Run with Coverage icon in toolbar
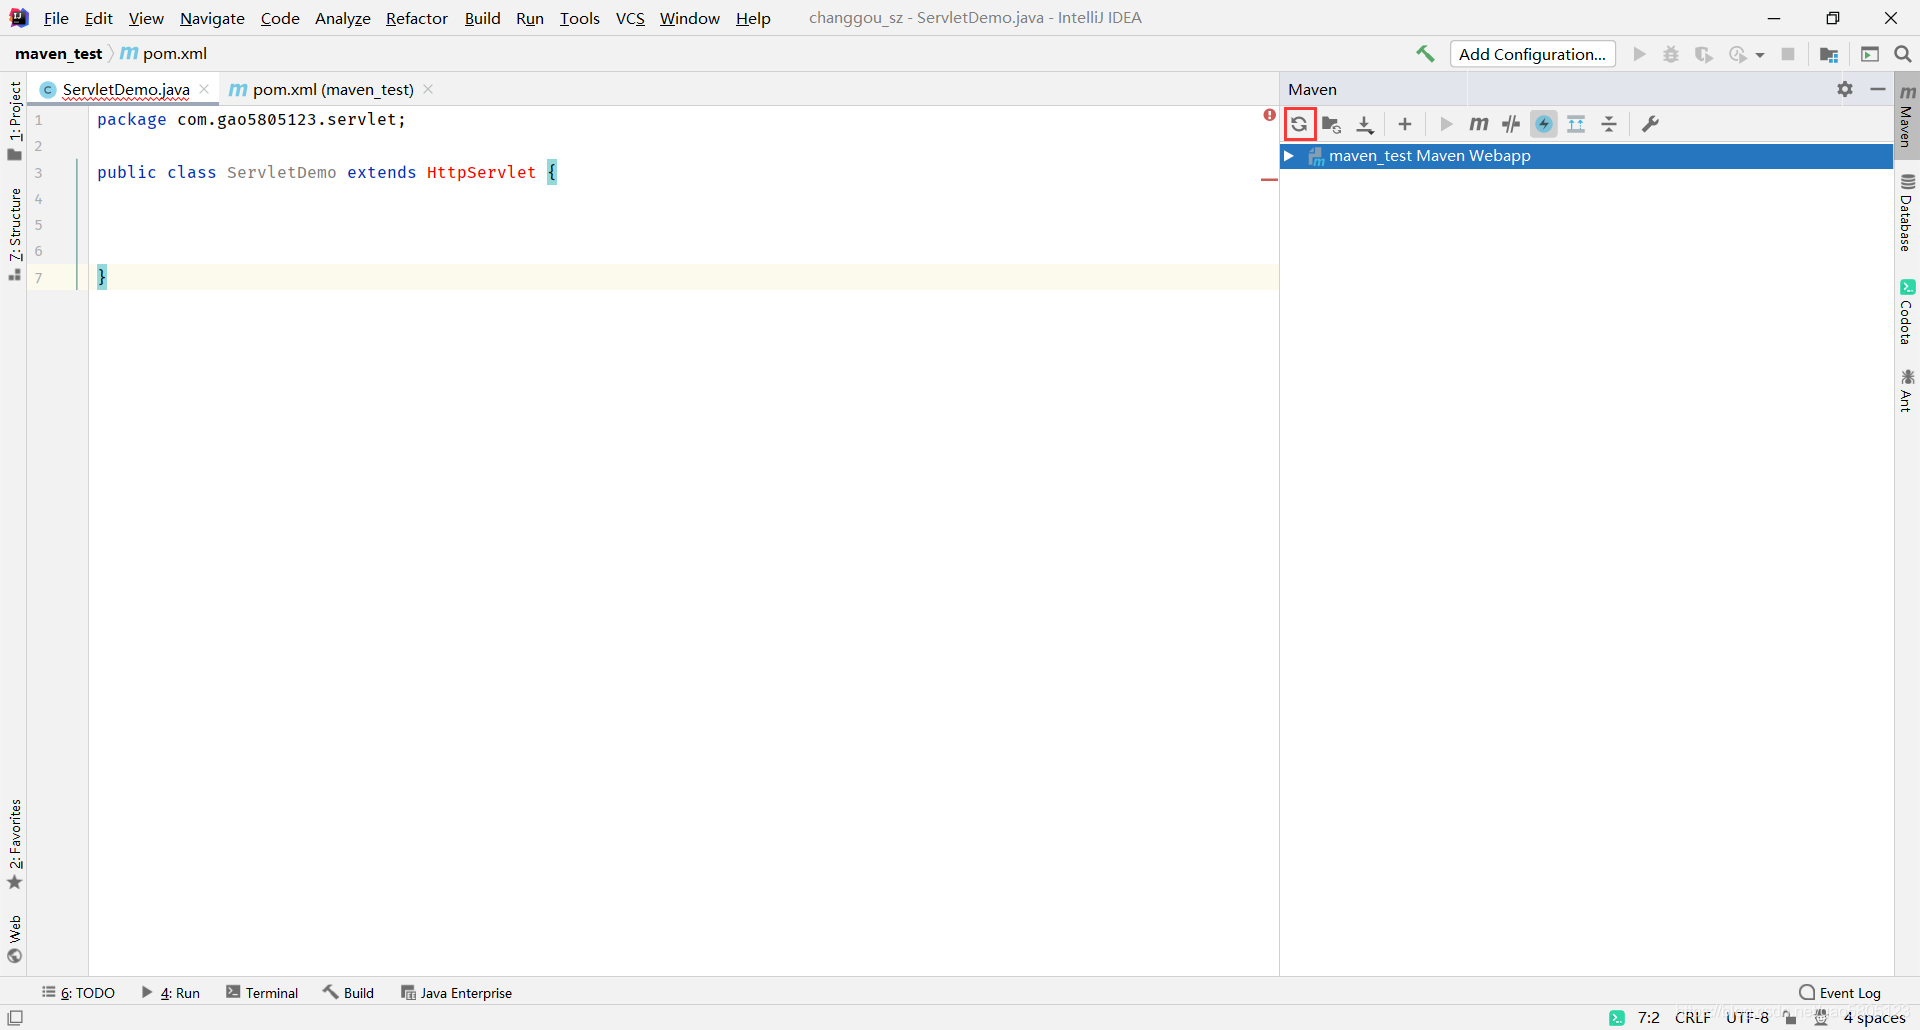The height and width of the screenshot is (1030, 1920). [1704, 54]
